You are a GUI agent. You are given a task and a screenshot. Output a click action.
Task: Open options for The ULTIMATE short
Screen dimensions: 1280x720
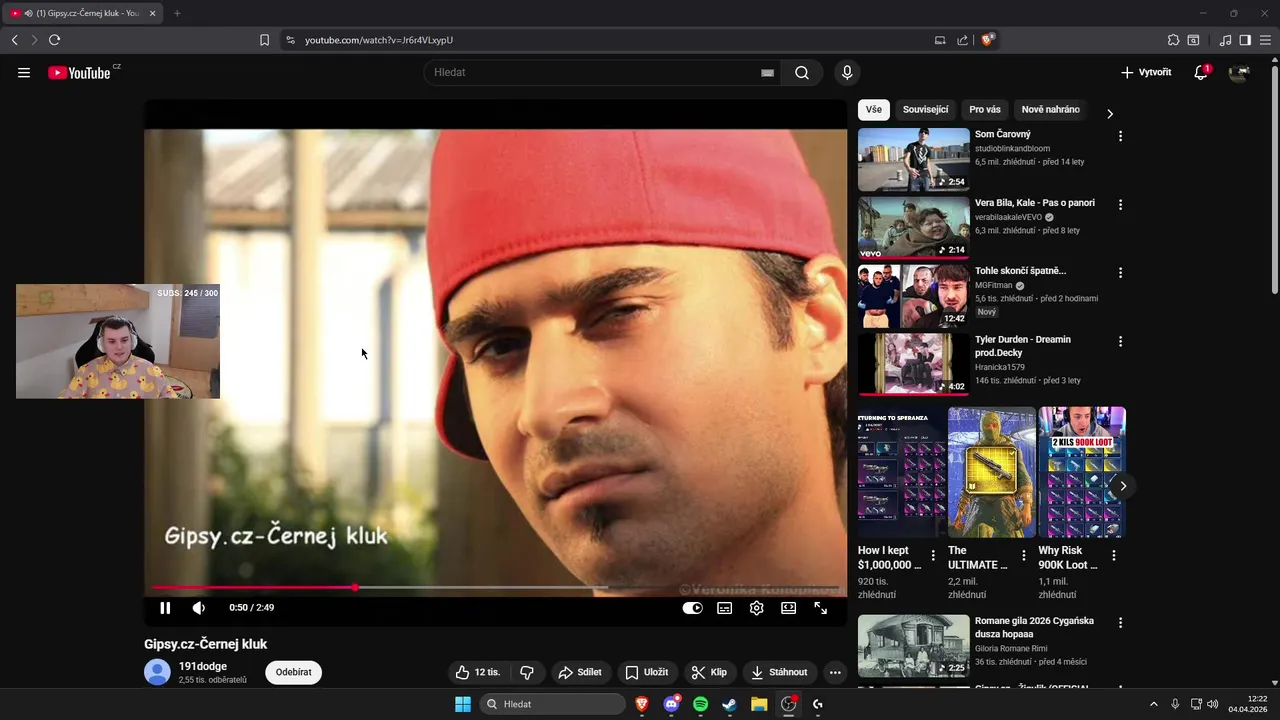pos(1023,555)
